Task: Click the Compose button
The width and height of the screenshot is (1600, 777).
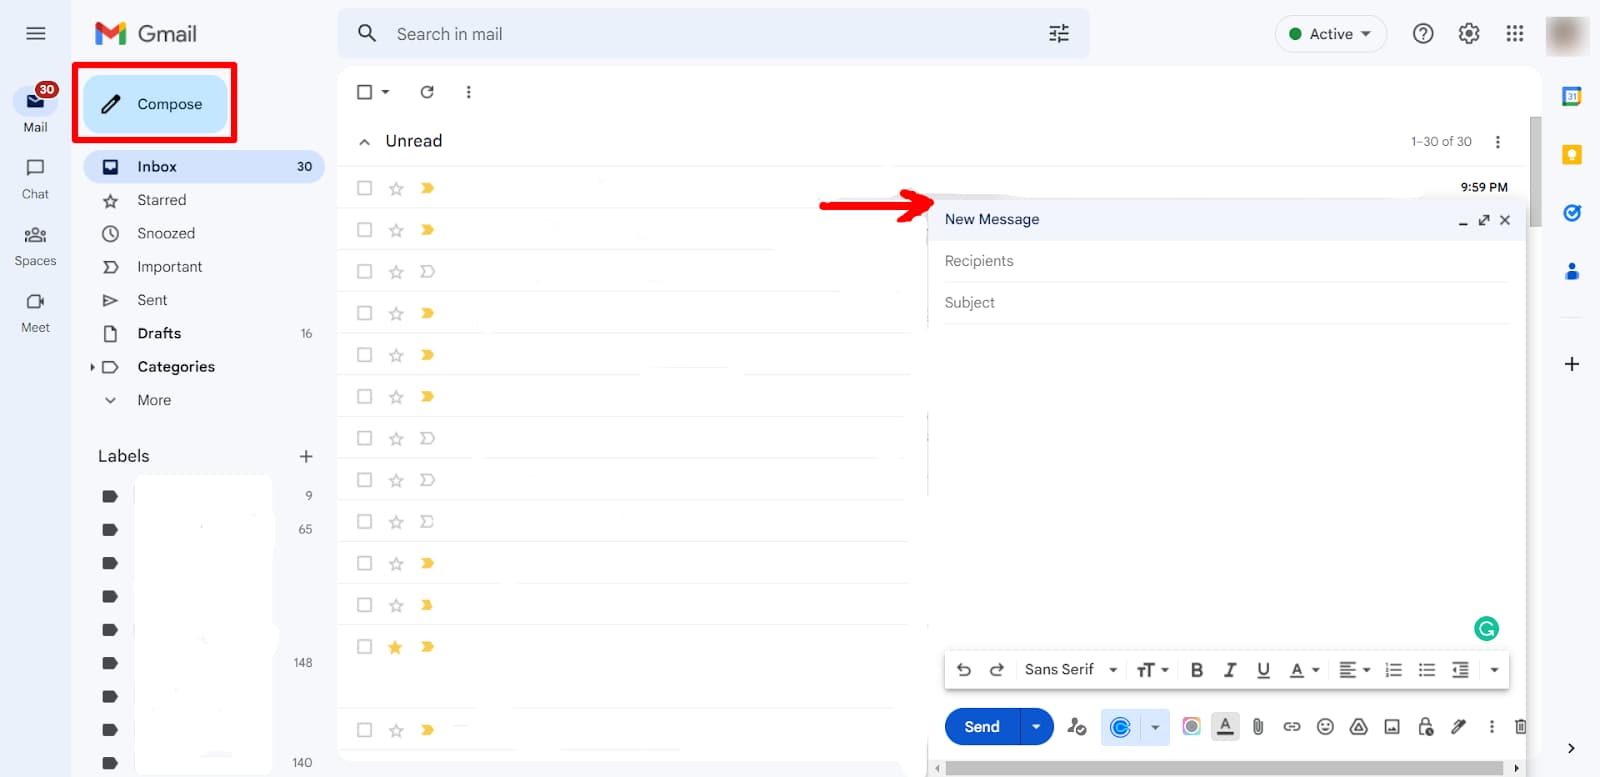Action: click(x=155, y=104)
